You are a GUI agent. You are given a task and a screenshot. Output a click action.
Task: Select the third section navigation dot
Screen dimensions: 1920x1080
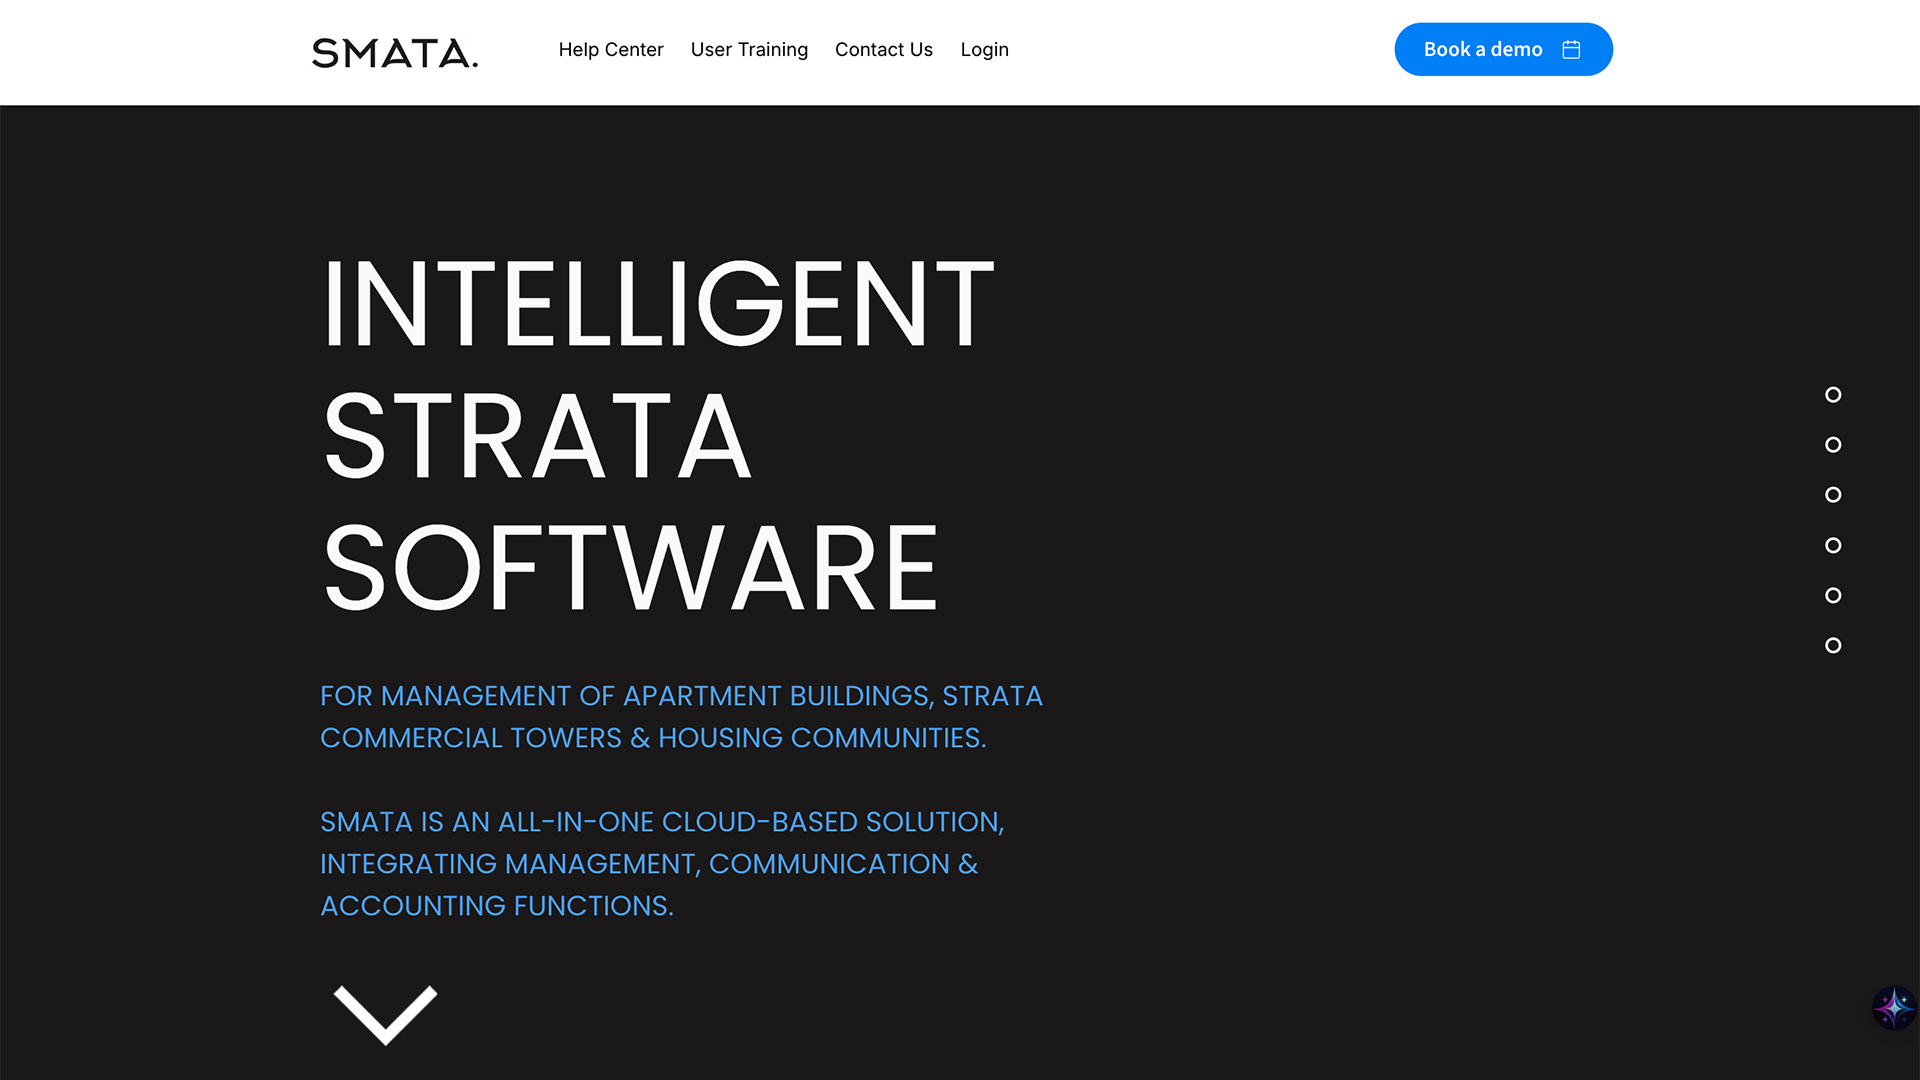(x=1833, y=495)
